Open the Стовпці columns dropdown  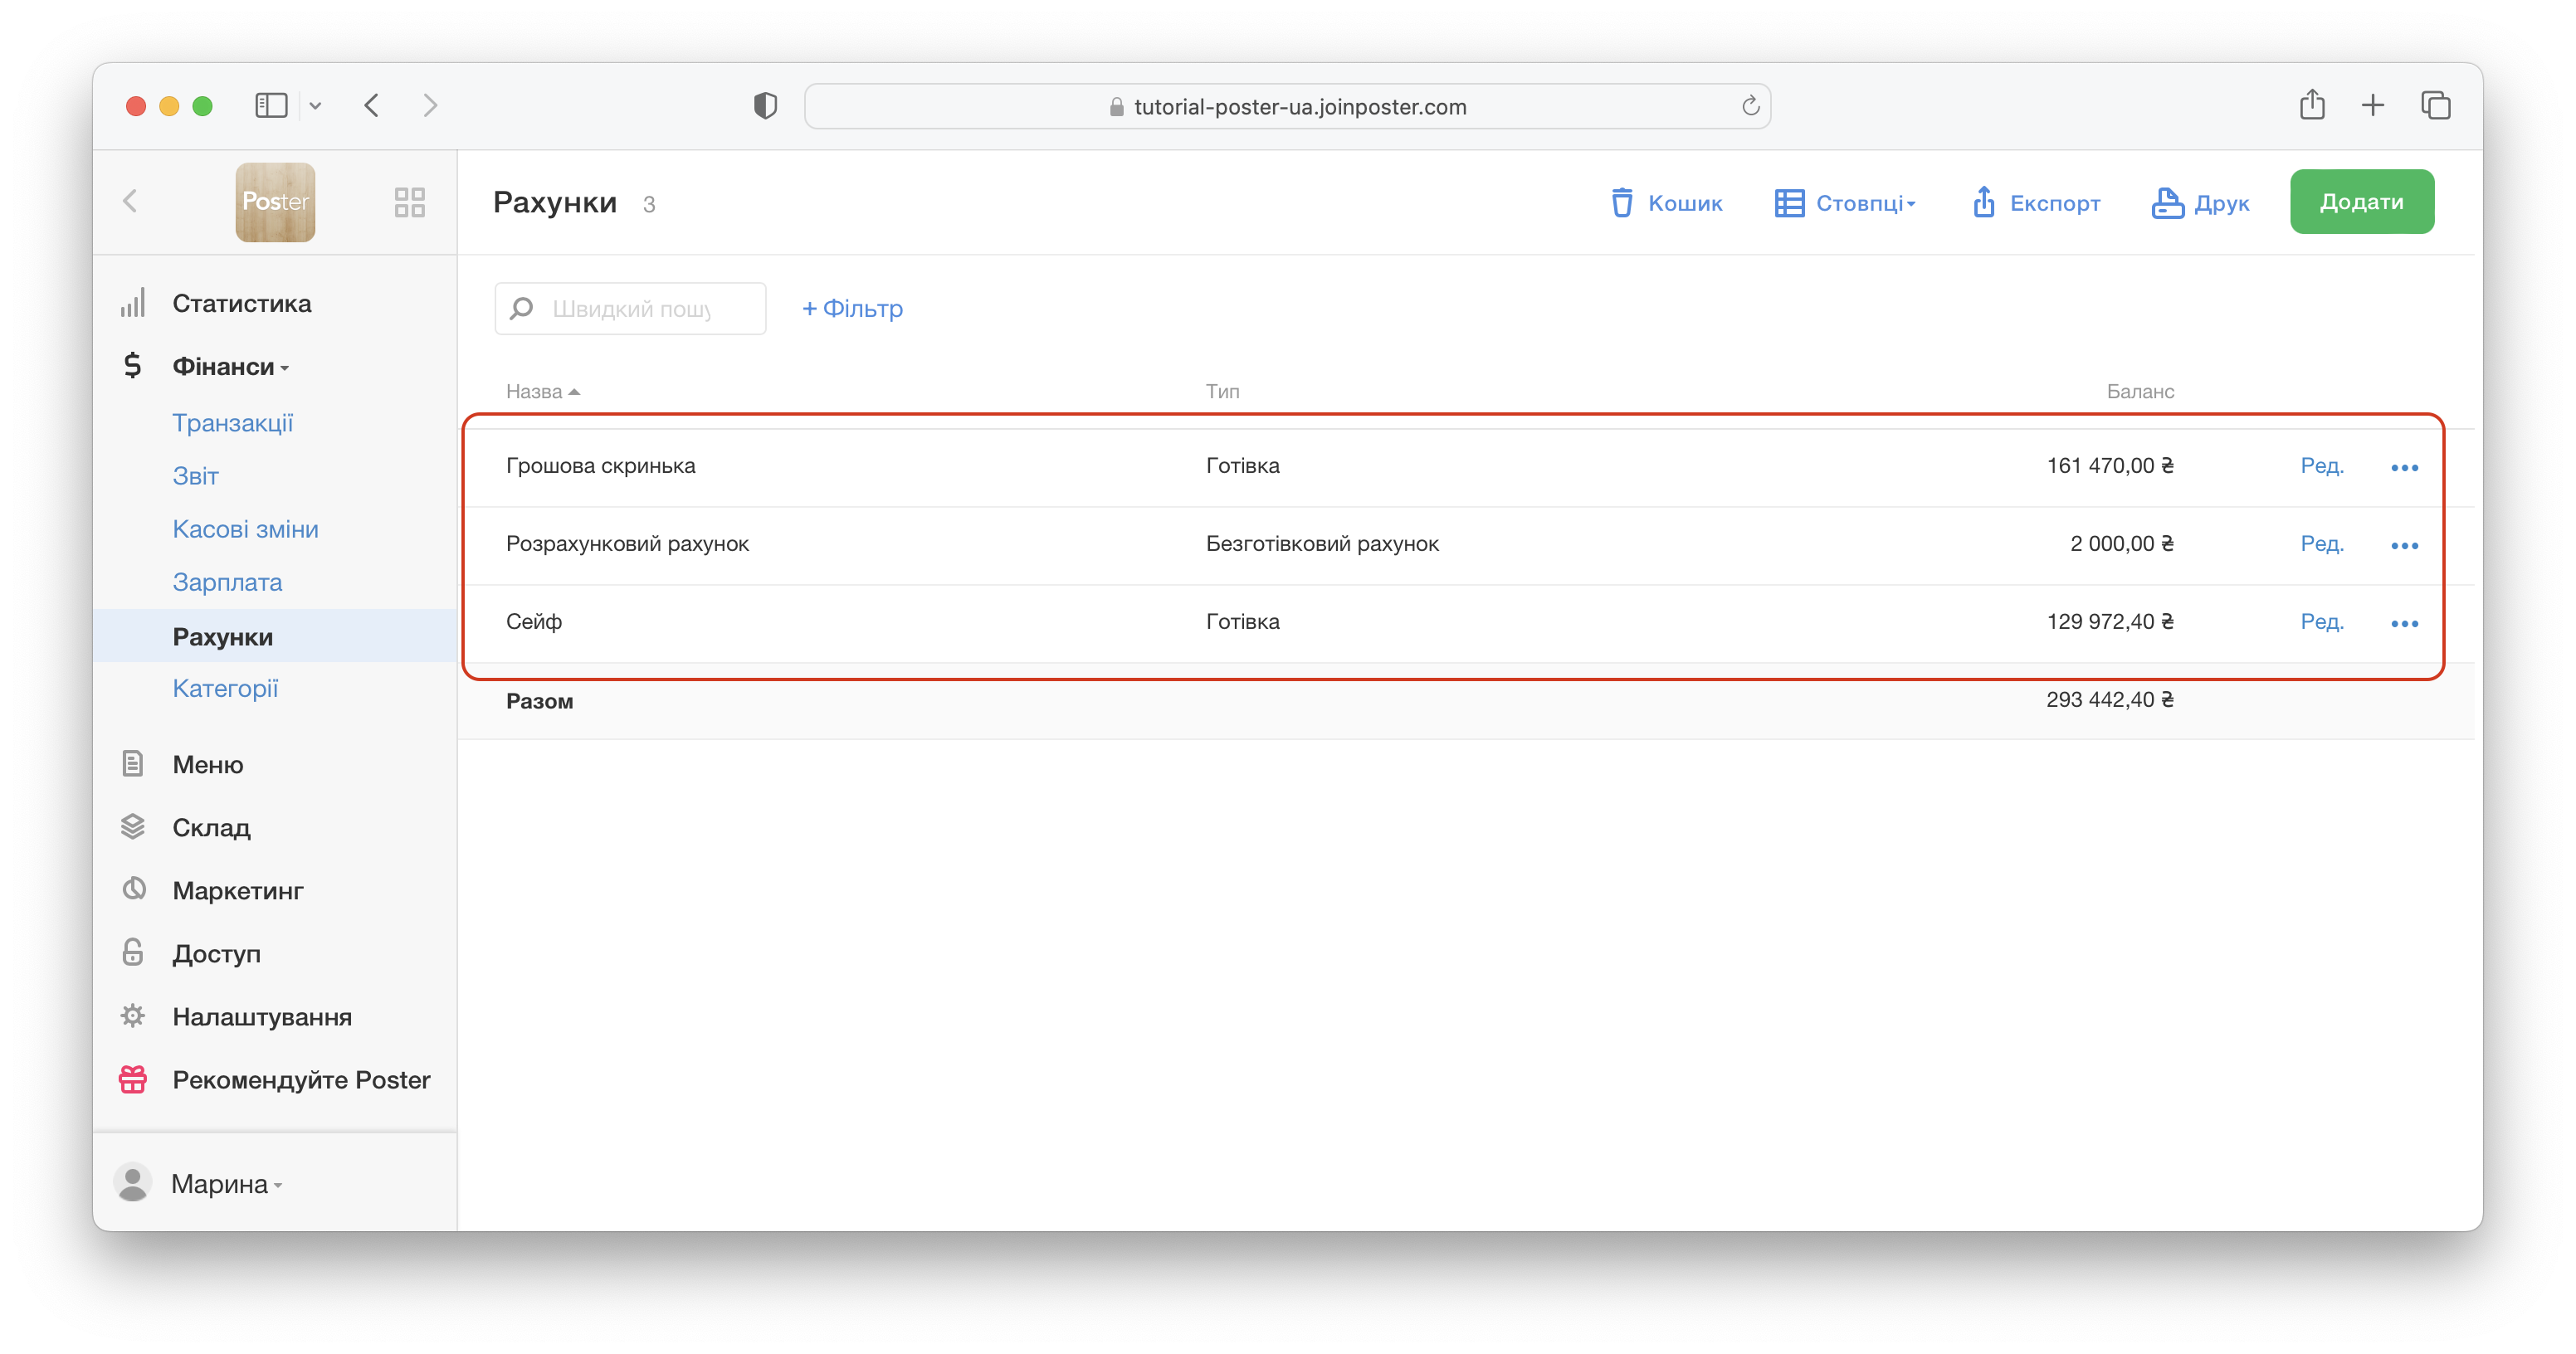click(x=1845, y=203)
